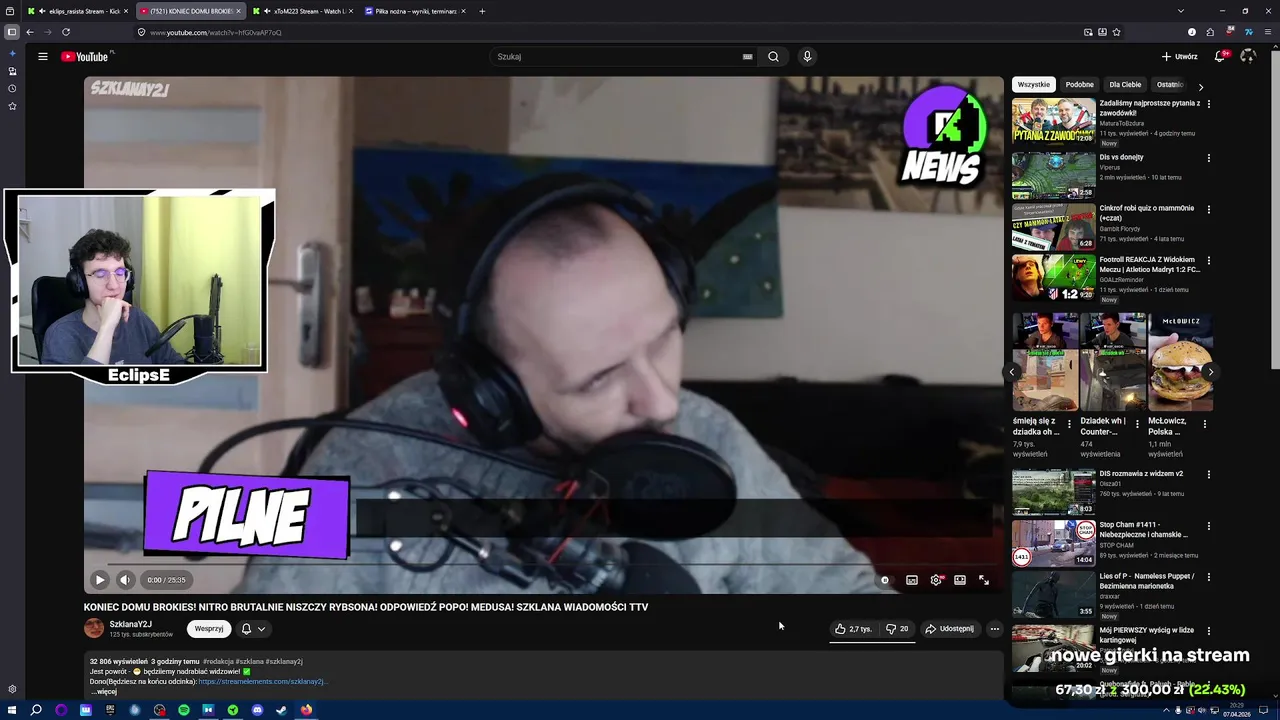Open the player settings gear
This screenshot has width=1280, height=720.
pyautogui.click(x=936, y=580)
